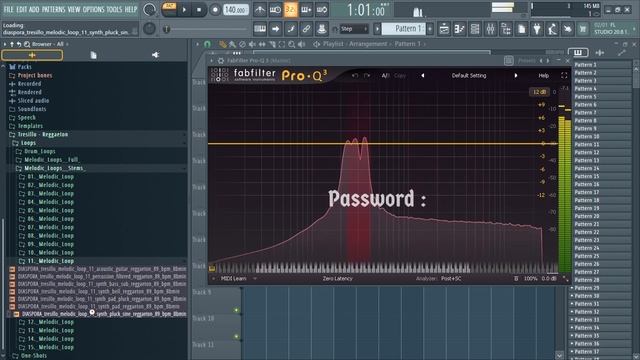Open the Piano roll view icon
The image size is (640, 360).
pos(459,29)
